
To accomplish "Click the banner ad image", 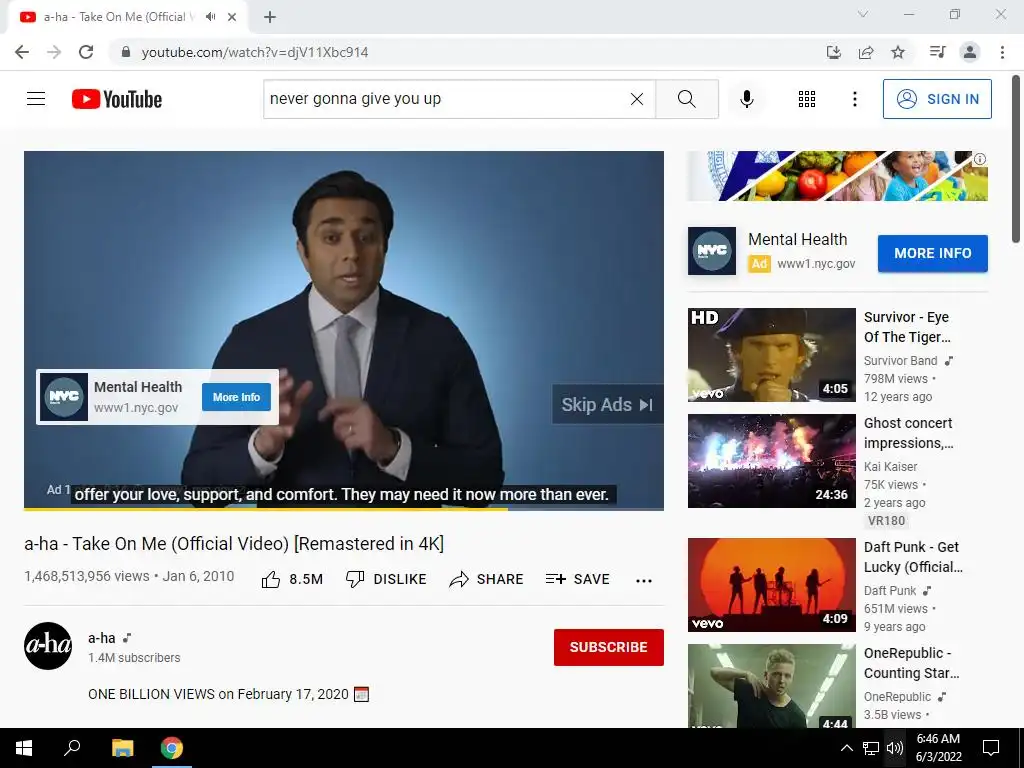I will (838, 176).
